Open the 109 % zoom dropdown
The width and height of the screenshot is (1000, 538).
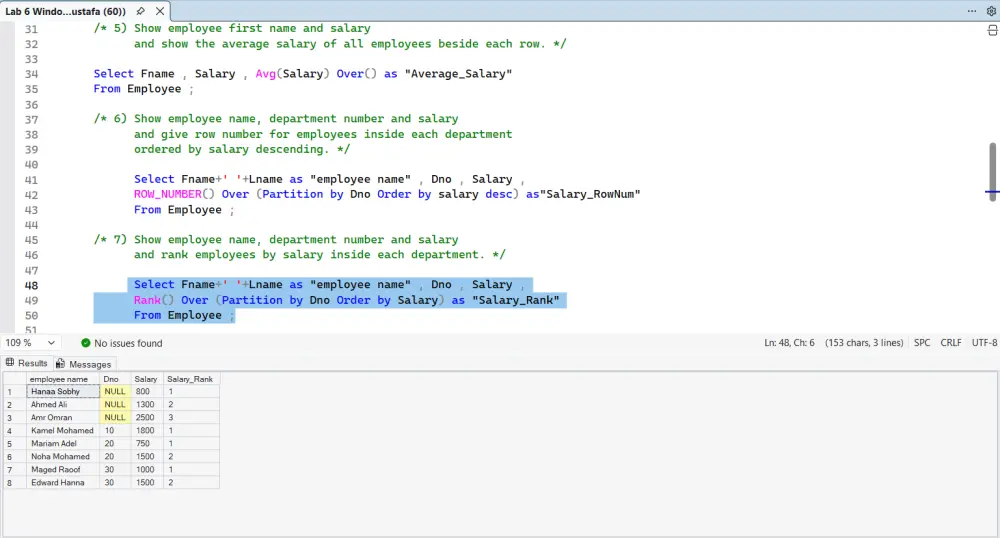tap(29, 343)
